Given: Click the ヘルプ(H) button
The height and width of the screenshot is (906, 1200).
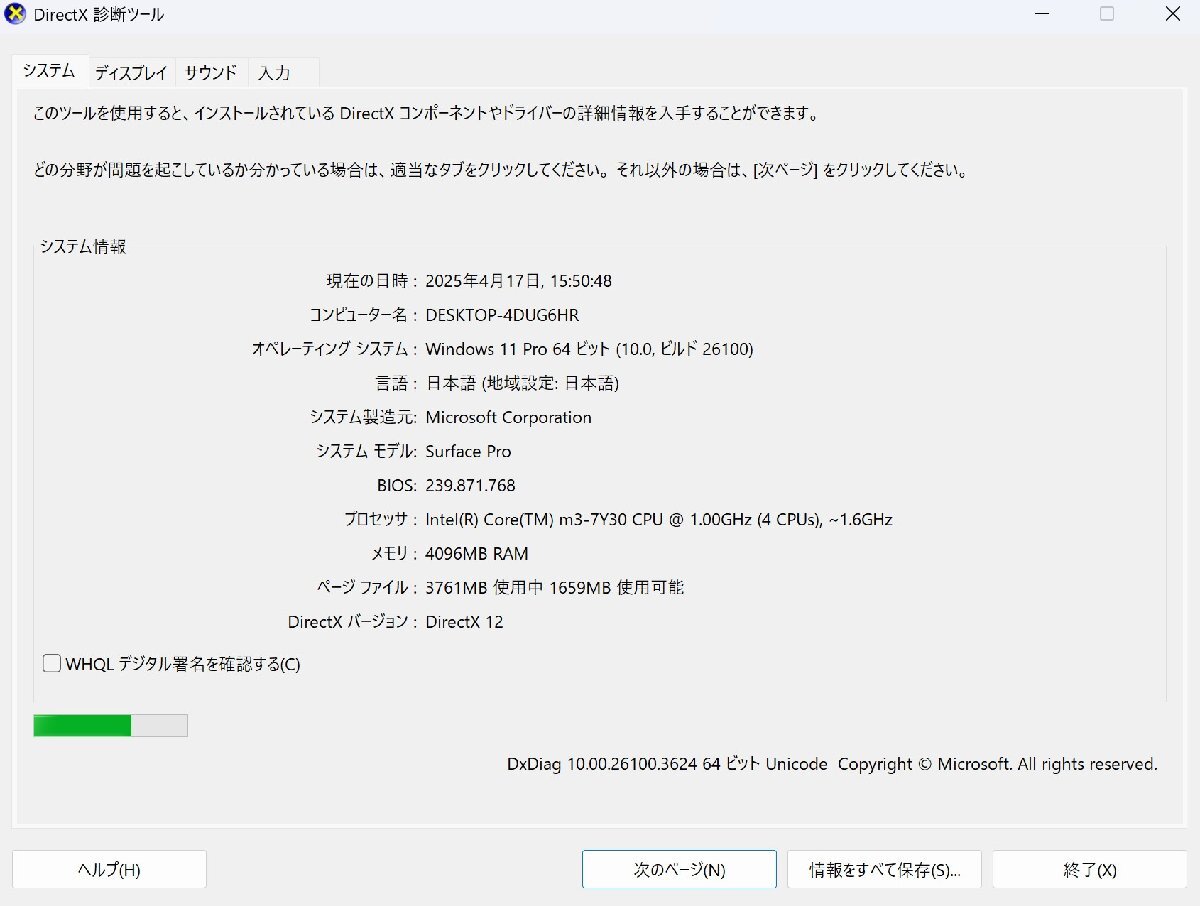Looking at the screenshot, I should (108, 869).
